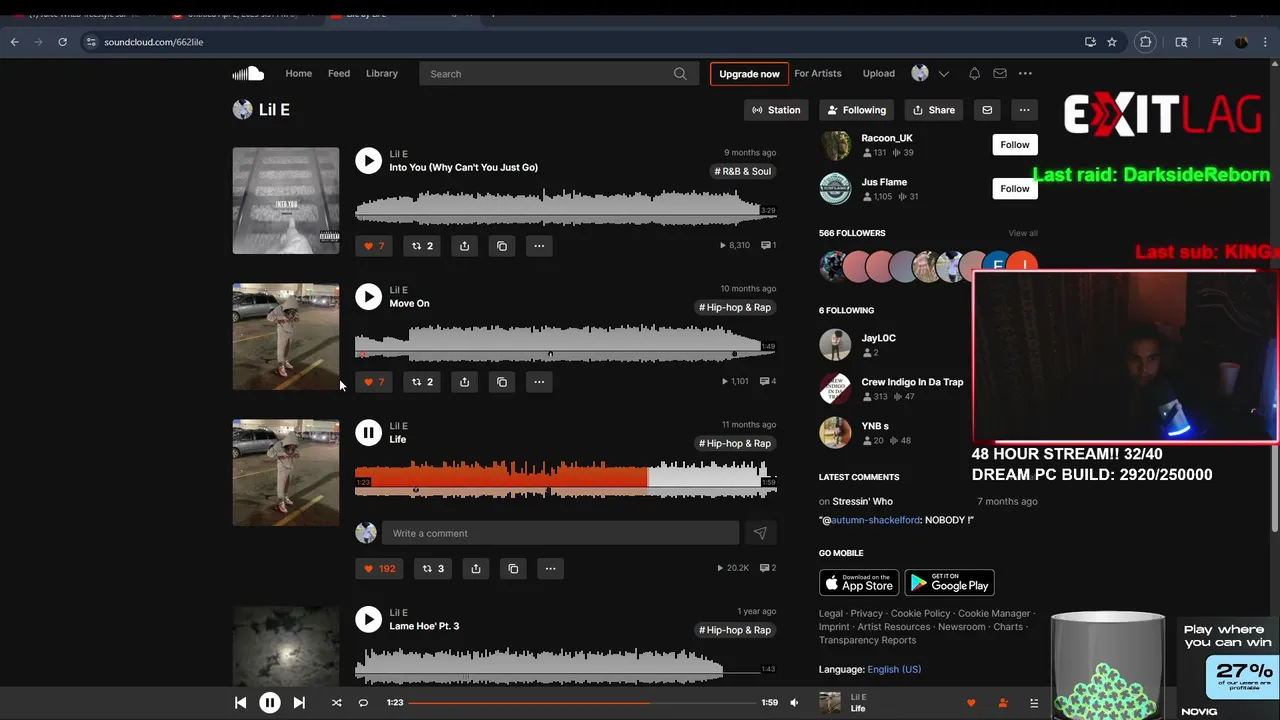Send comment with paper plane icon

click(760, 533)
